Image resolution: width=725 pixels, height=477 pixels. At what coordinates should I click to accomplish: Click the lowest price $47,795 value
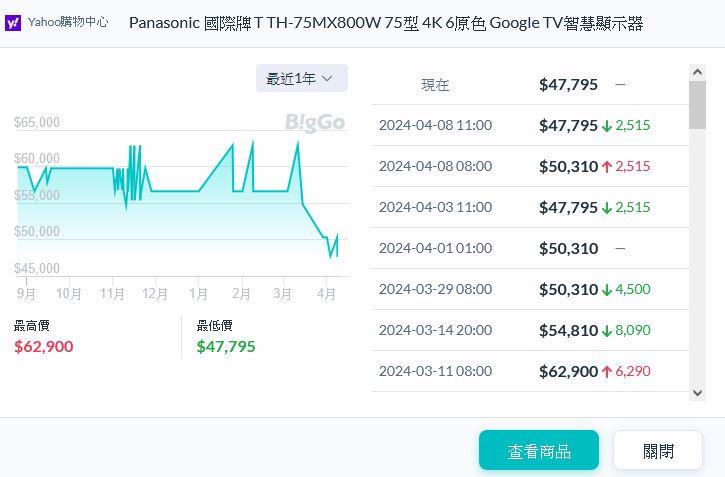click(226, 347)
